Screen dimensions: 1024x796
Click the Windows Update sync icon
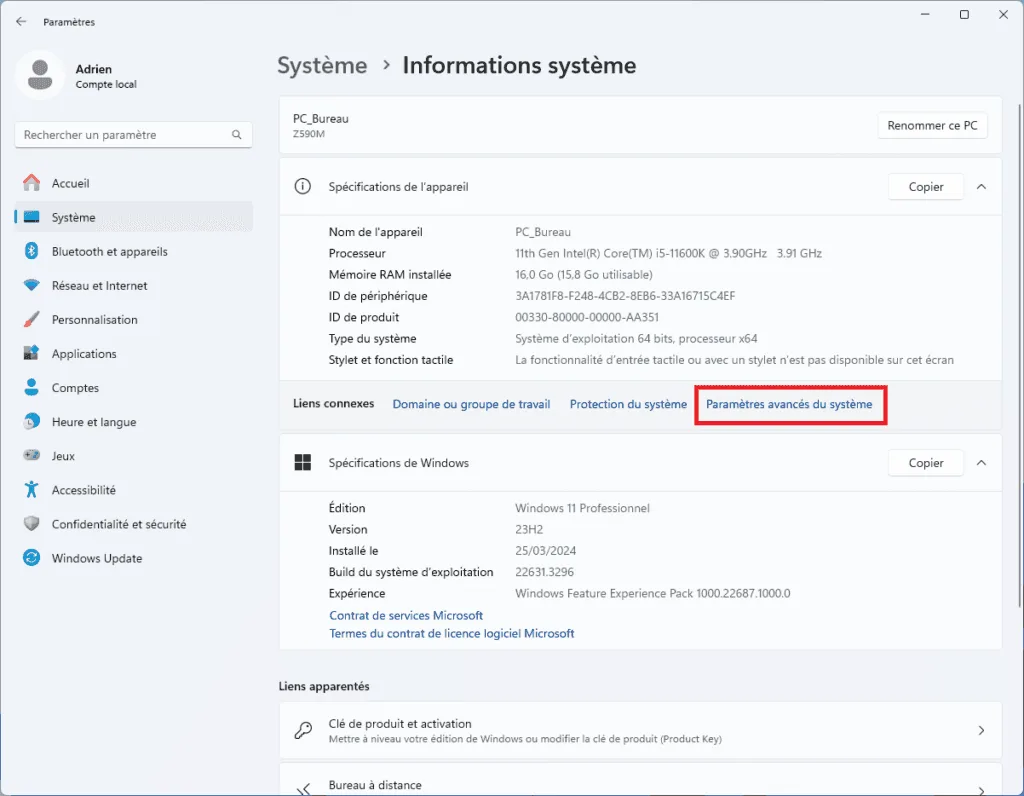(31, 558)
